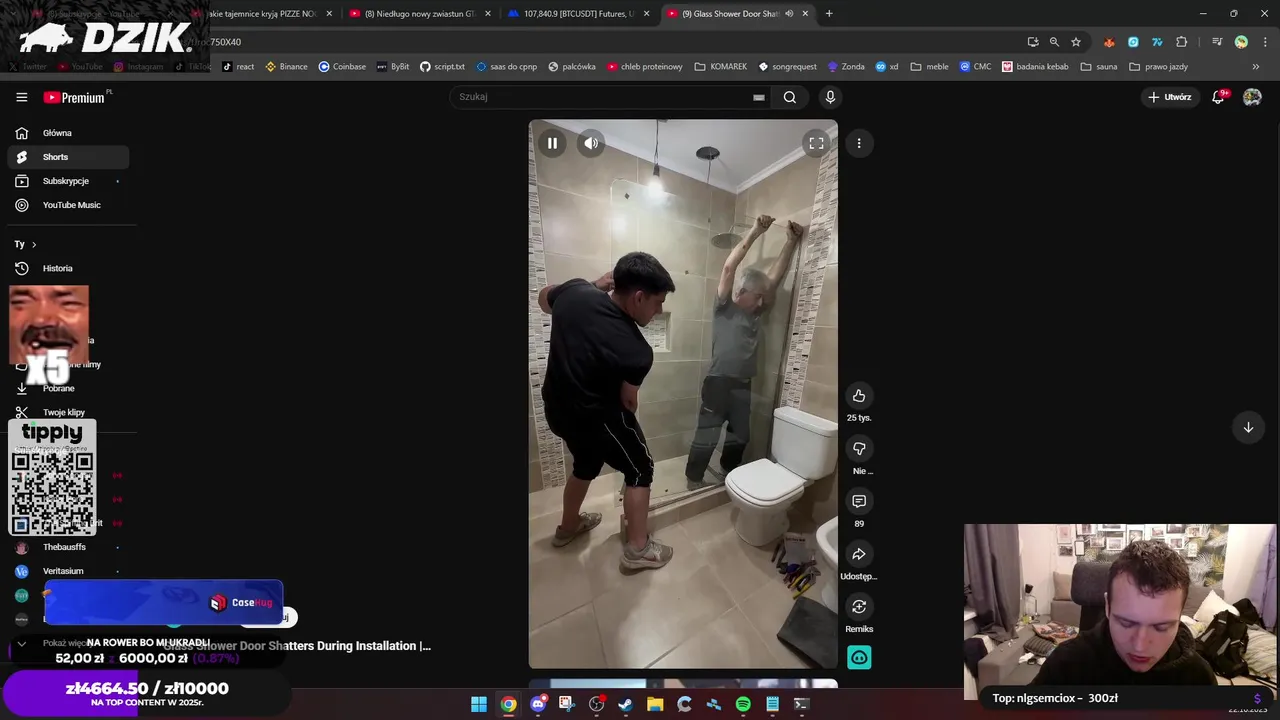Go to YouTube Premium home logo
Screen dimensions: 1280x720
[x=74, y=97]
